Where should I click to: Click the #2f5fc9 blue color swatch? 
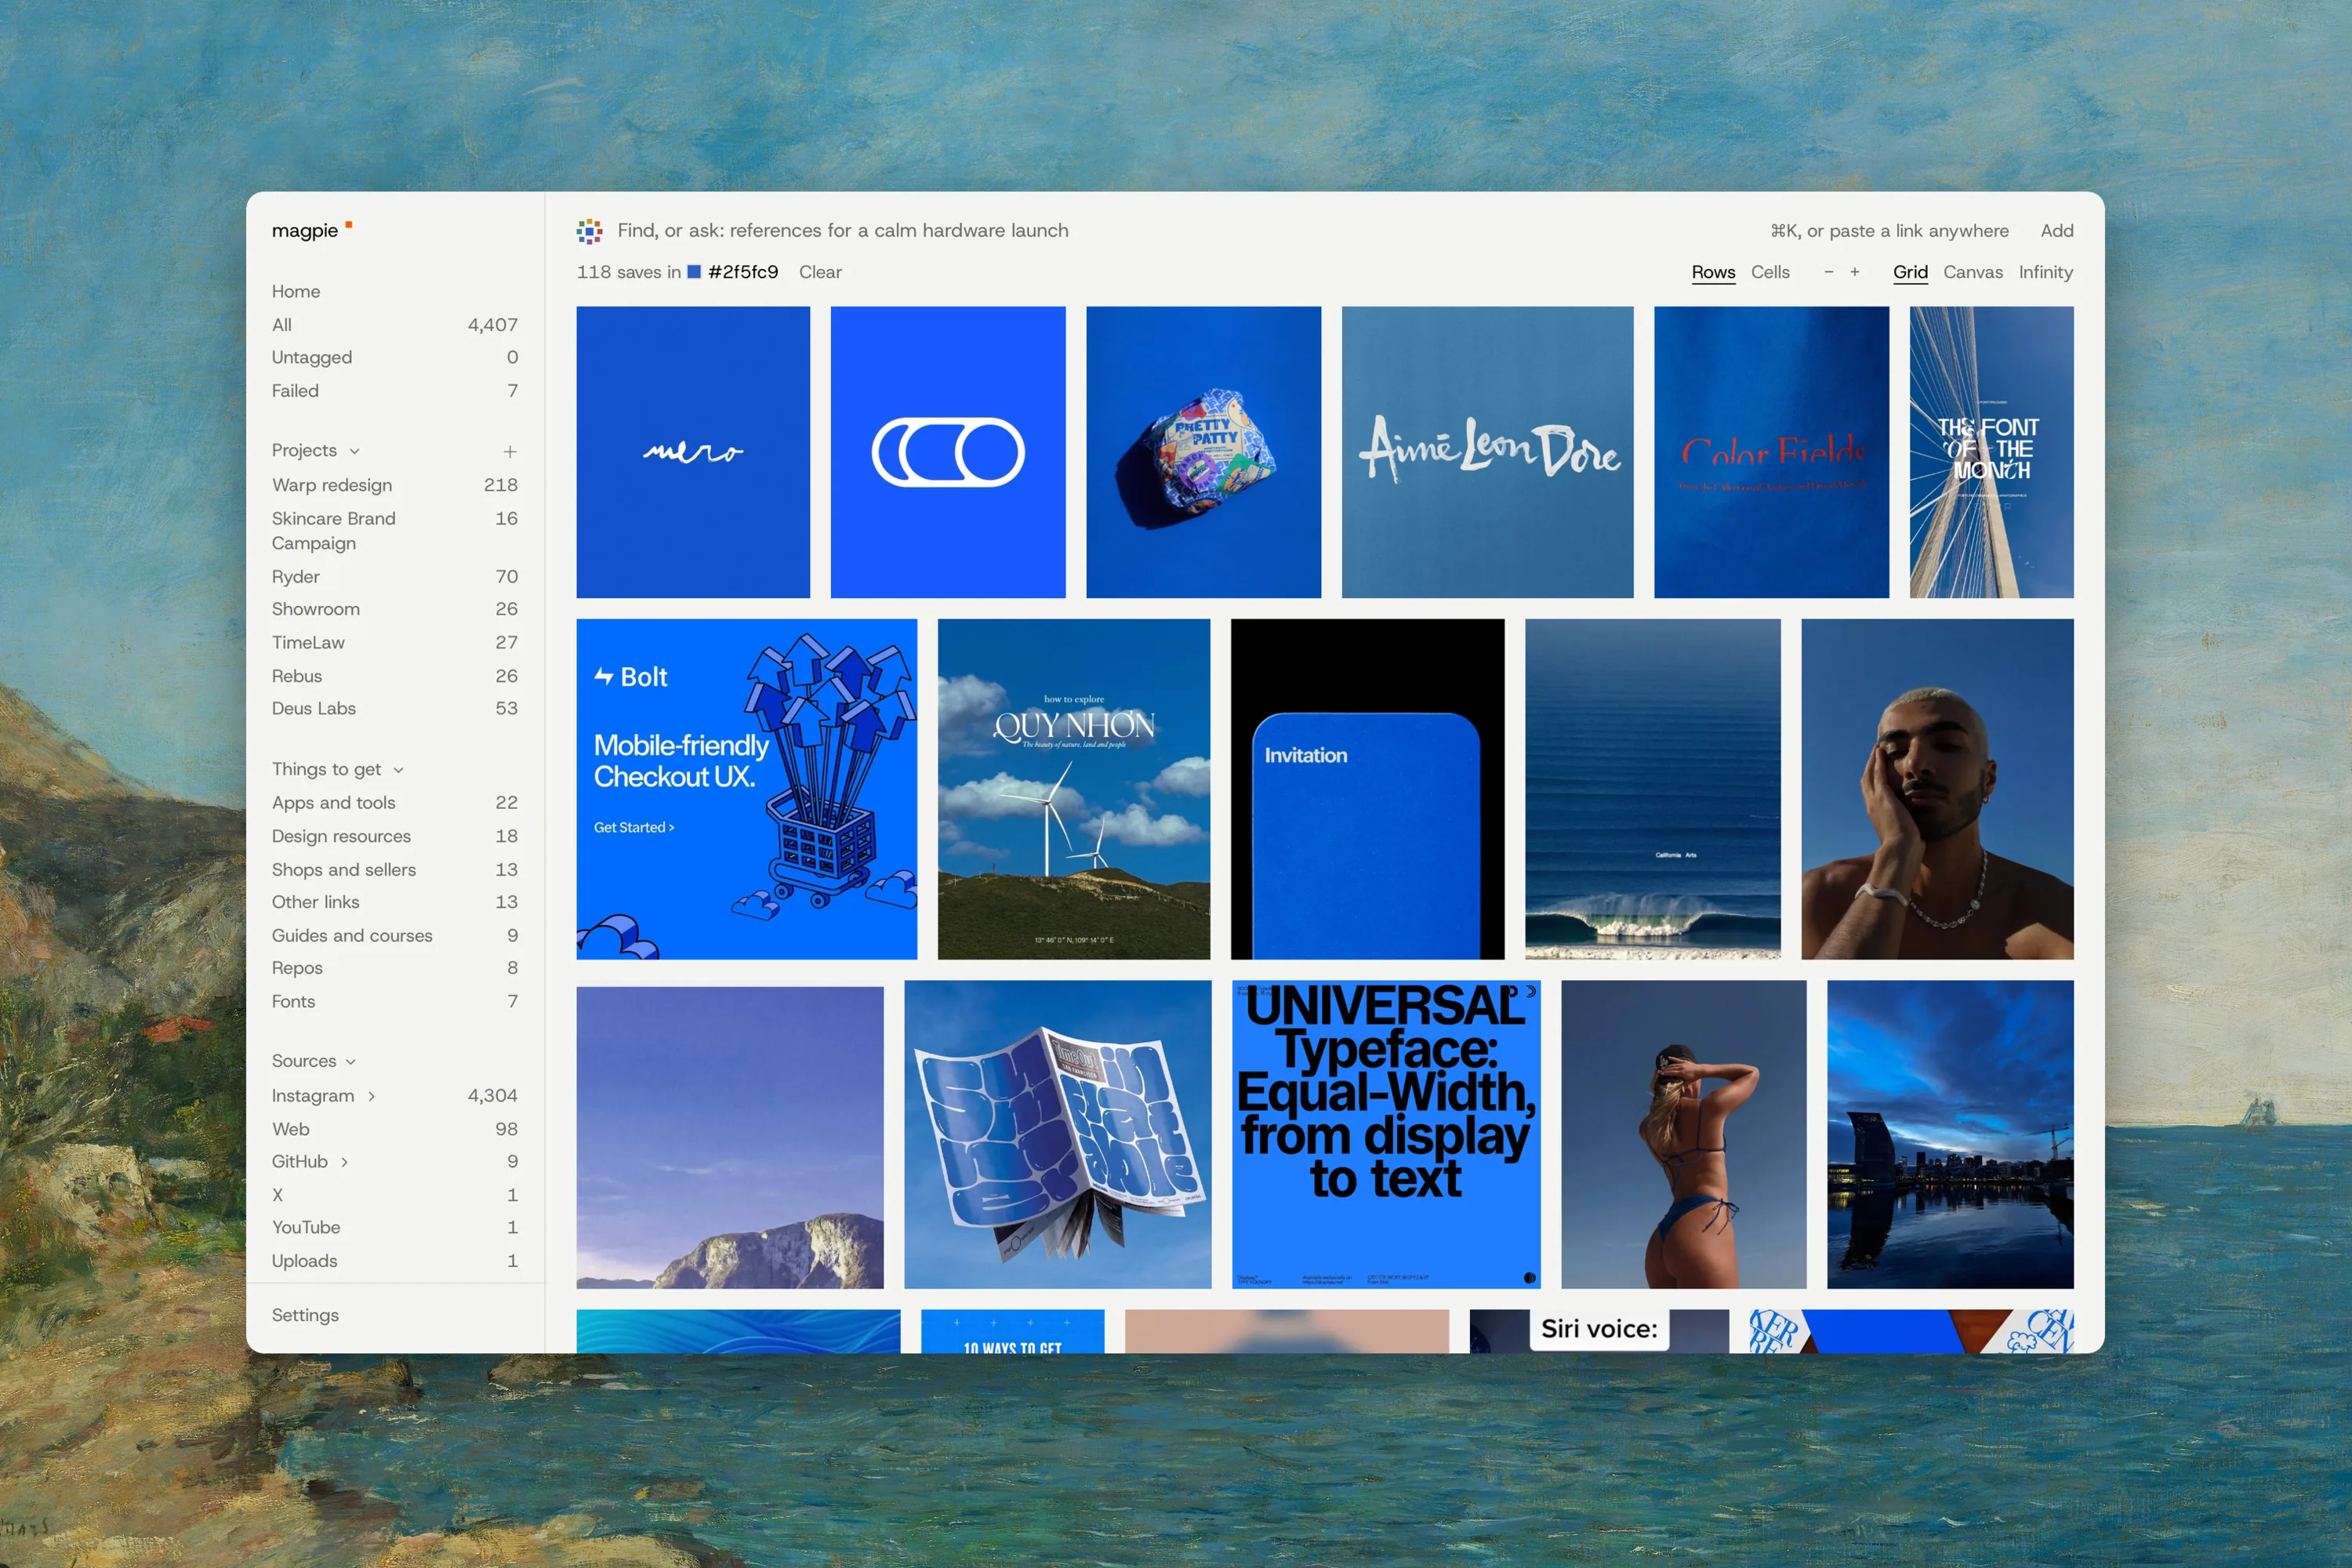pyautogui.click(x=694, y=272)
